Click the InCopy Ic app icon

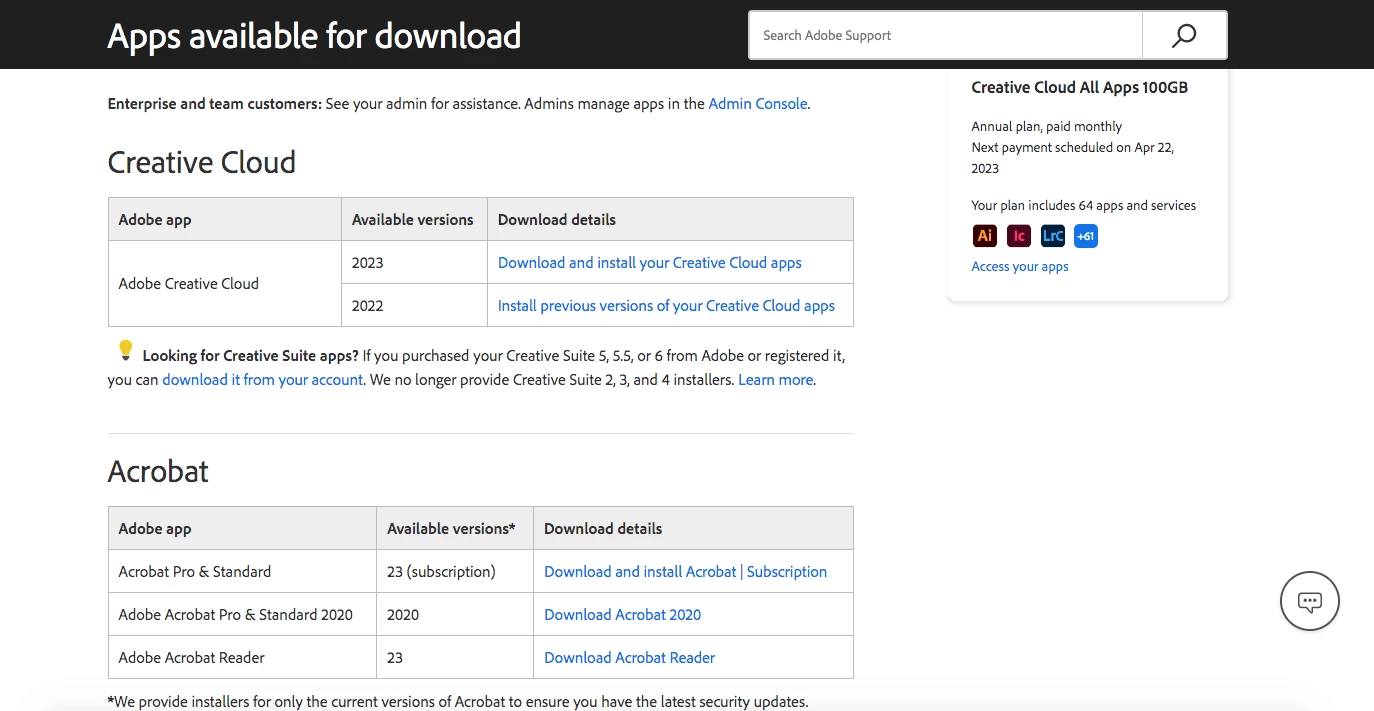coord(1019,236)
